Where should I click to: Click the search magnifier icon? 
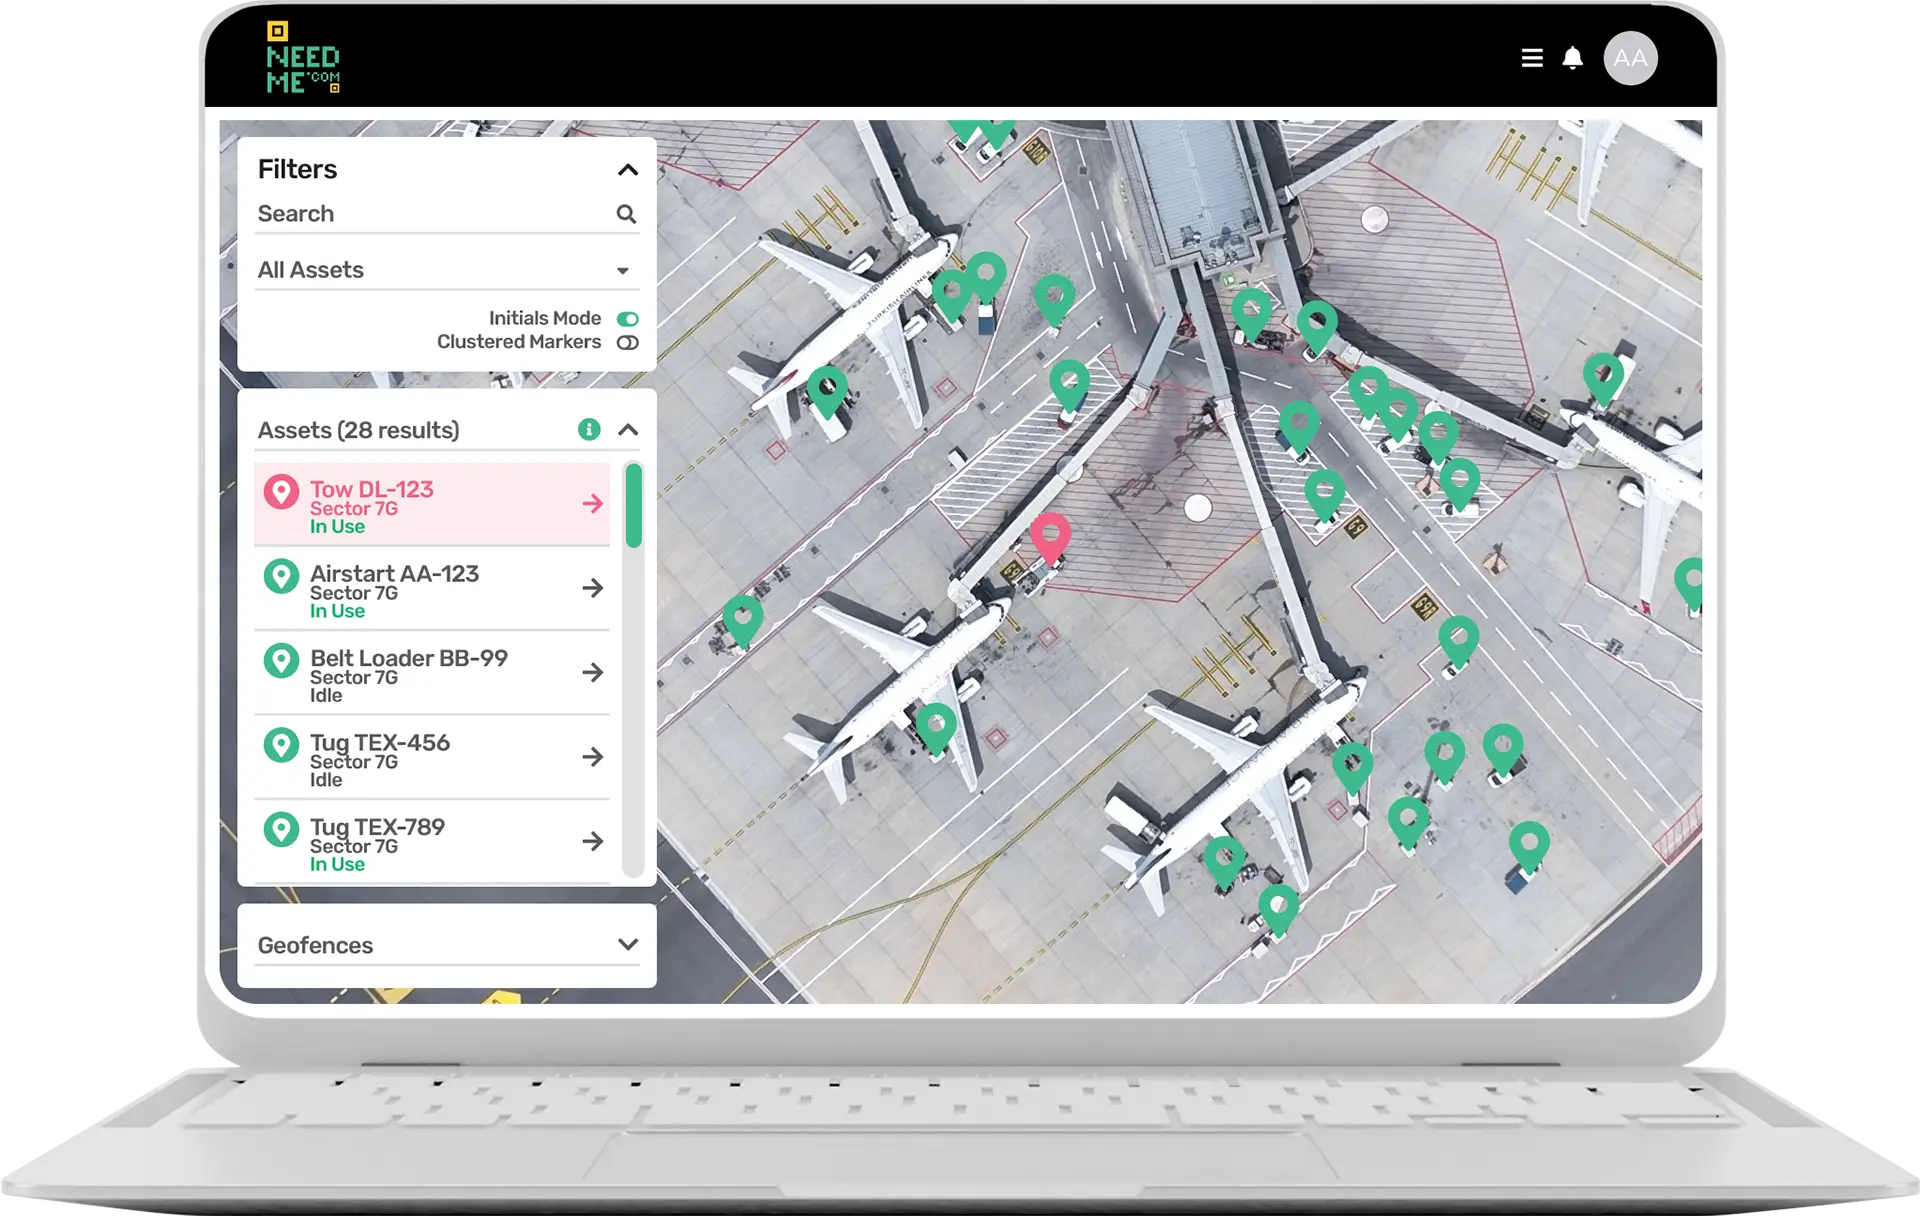[626, 214]
